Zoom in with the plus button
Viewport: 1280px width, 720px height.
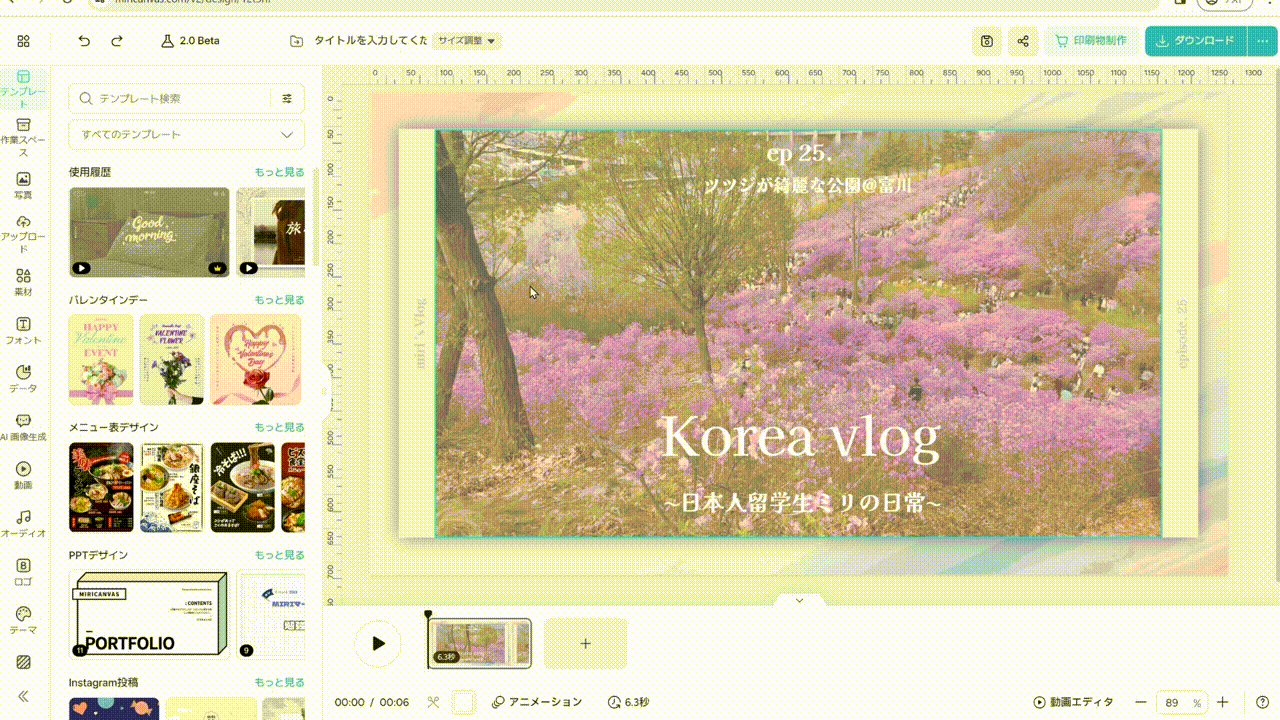tap(1222, 702)
